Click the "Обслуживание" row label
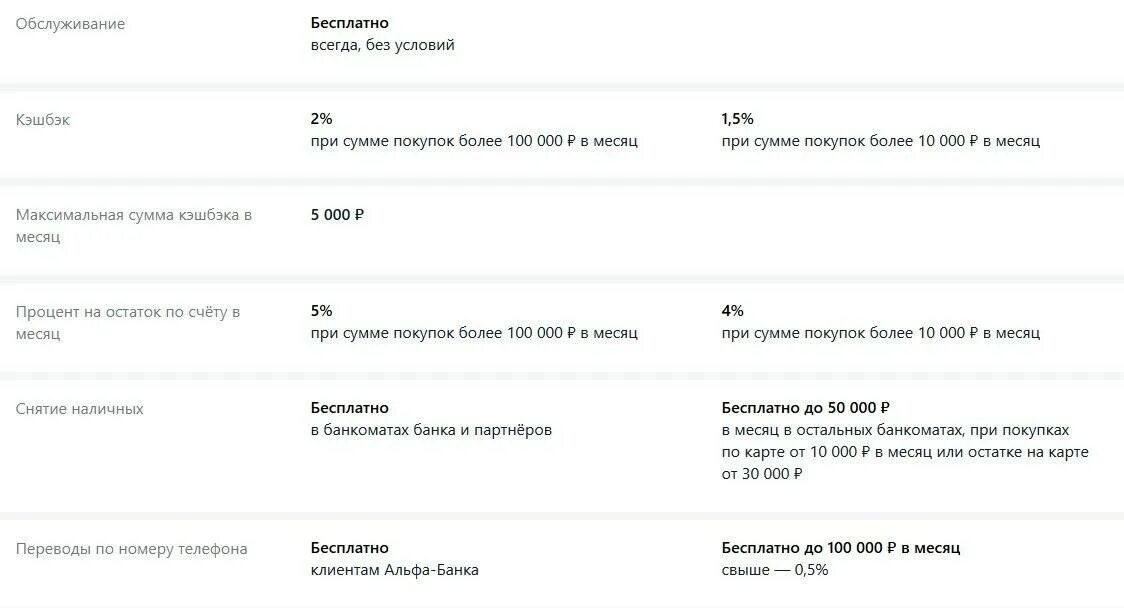 [x=70, y=23]
